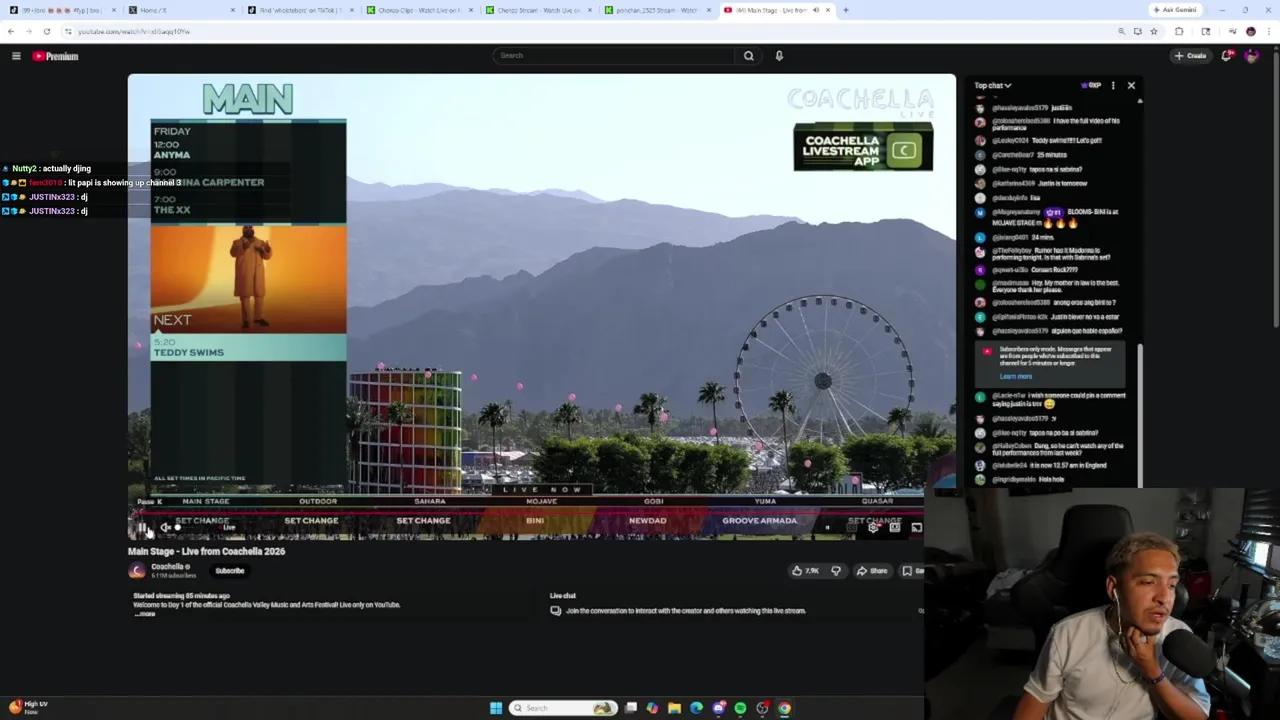Image resolution: width=1280 pixels, height=720 pixels.
Task: Subscribe to the Coachella channel
Action: pyautogui.click(x=229, y=571)
